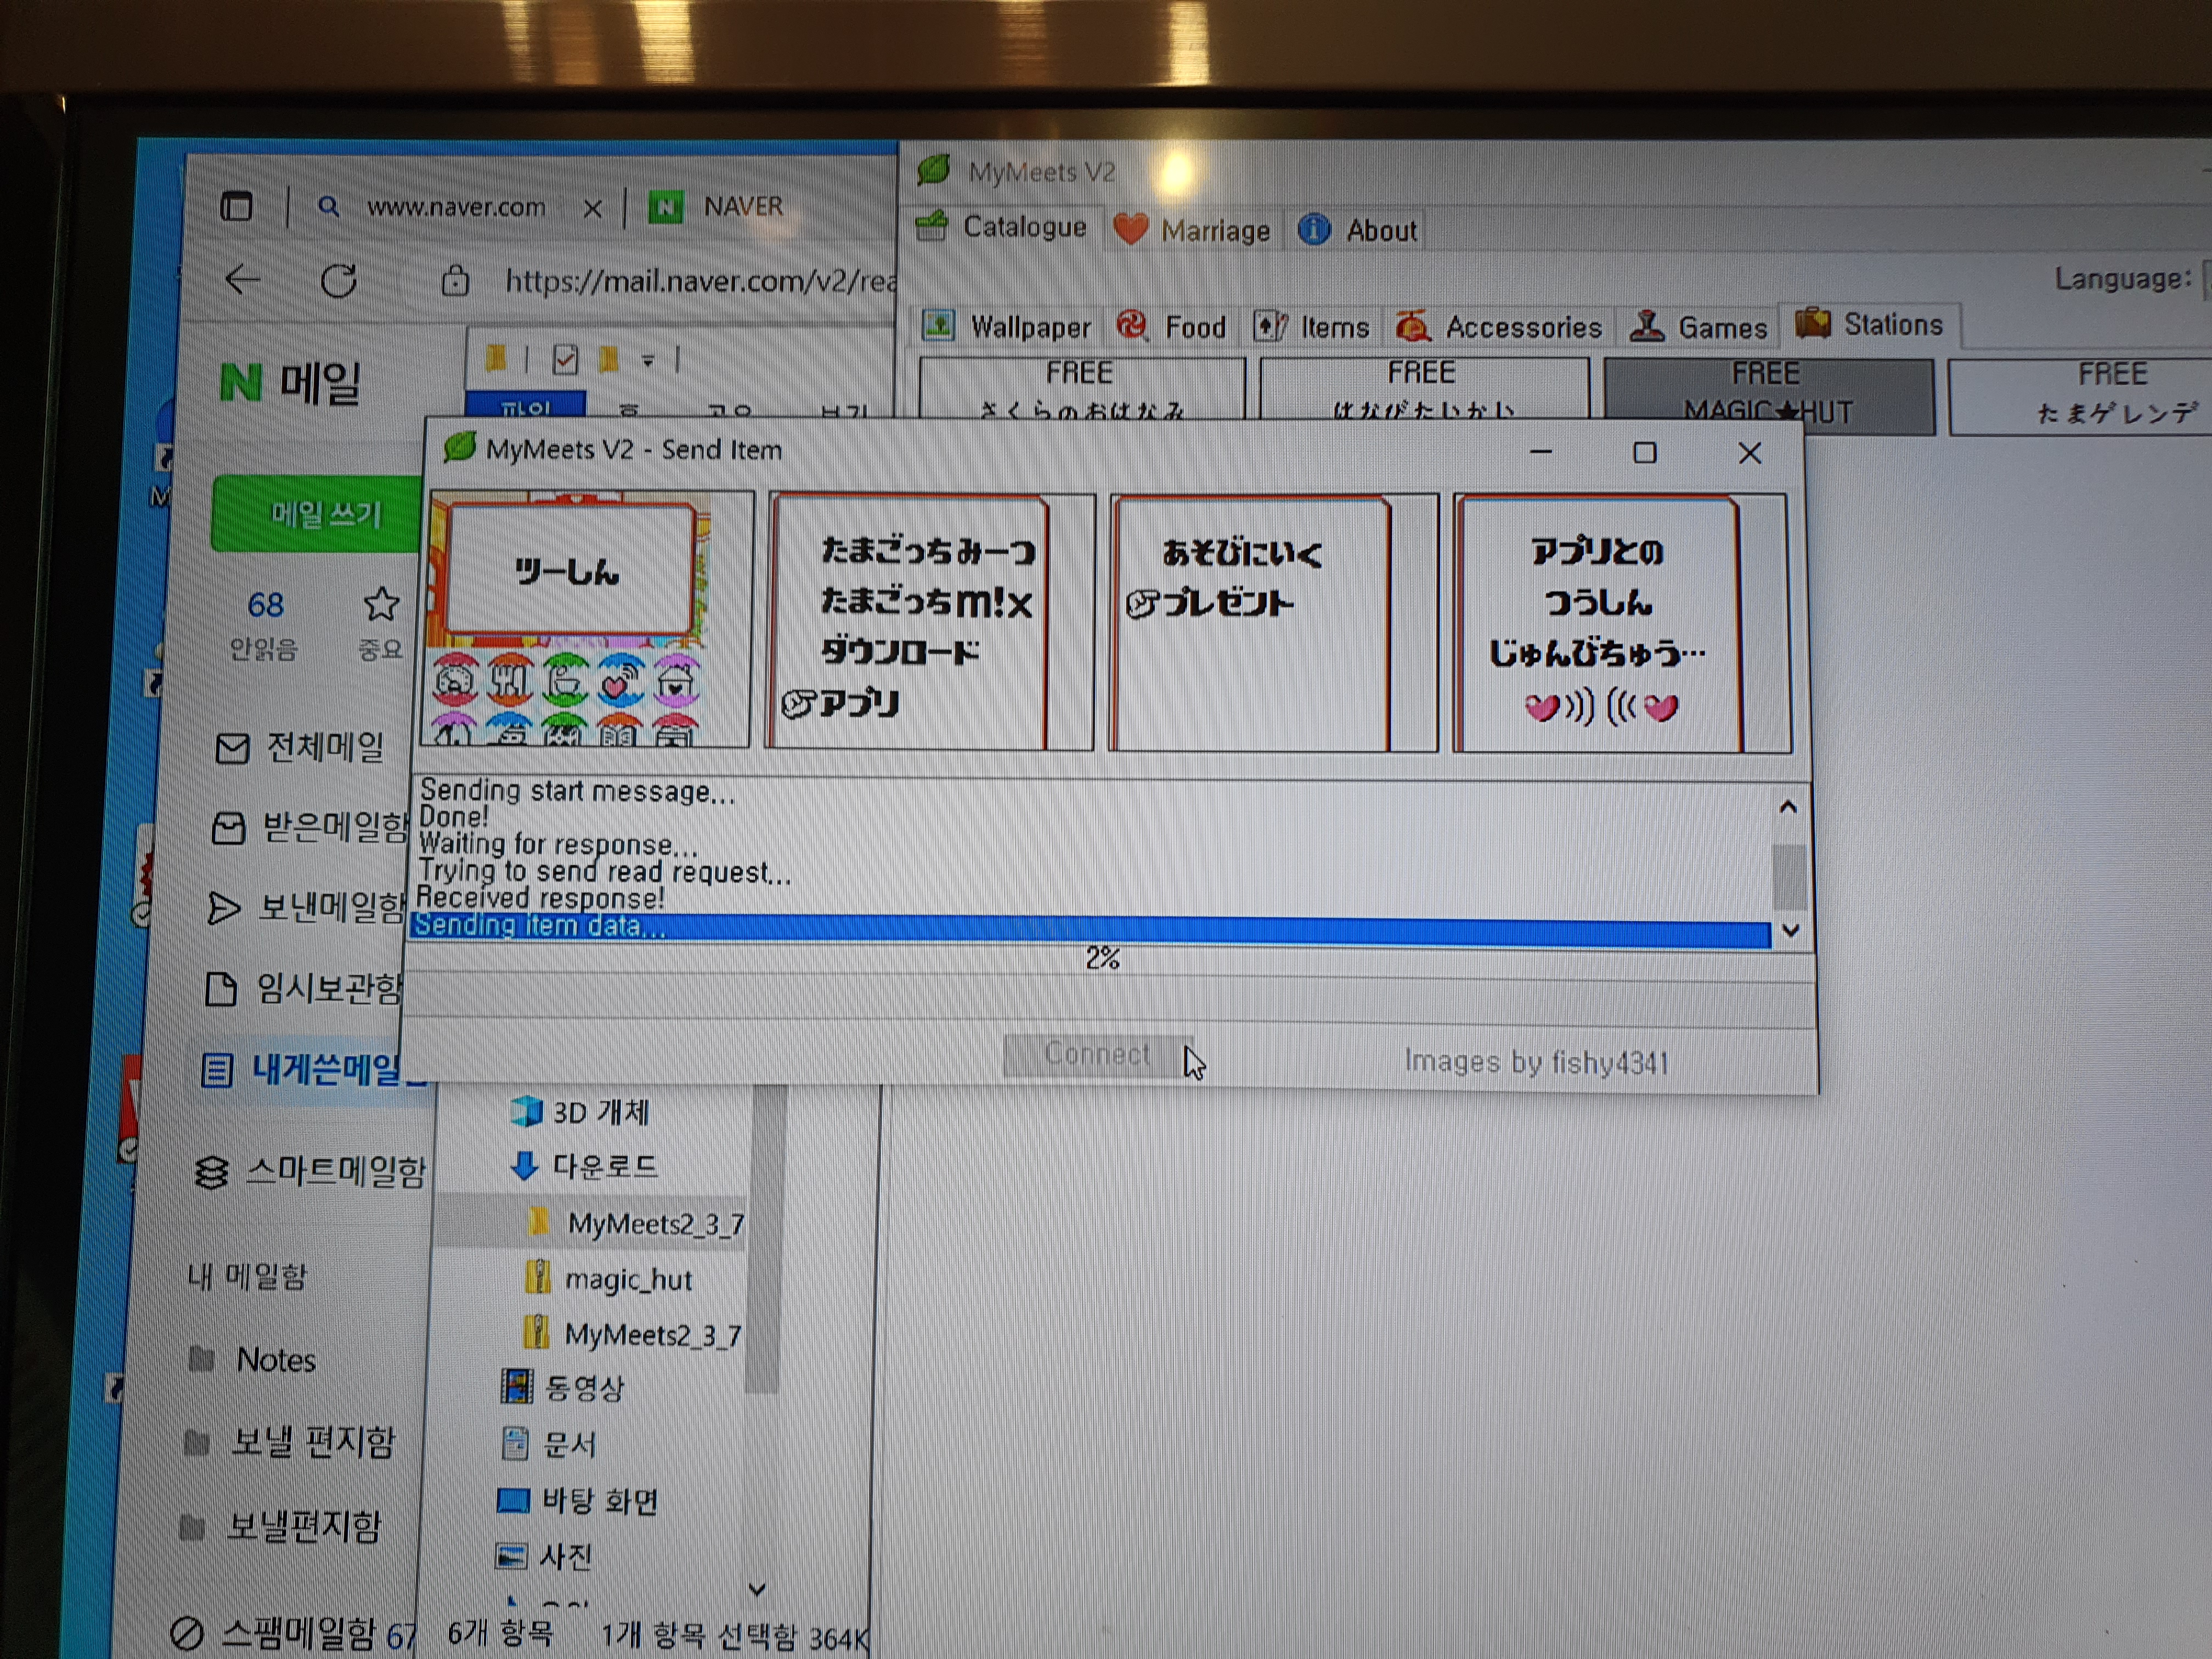The height and width of the screenshot is (1659, 2212).
Task: Open the 보낸메일함 sent folder
Action: (x=306, y=907)
